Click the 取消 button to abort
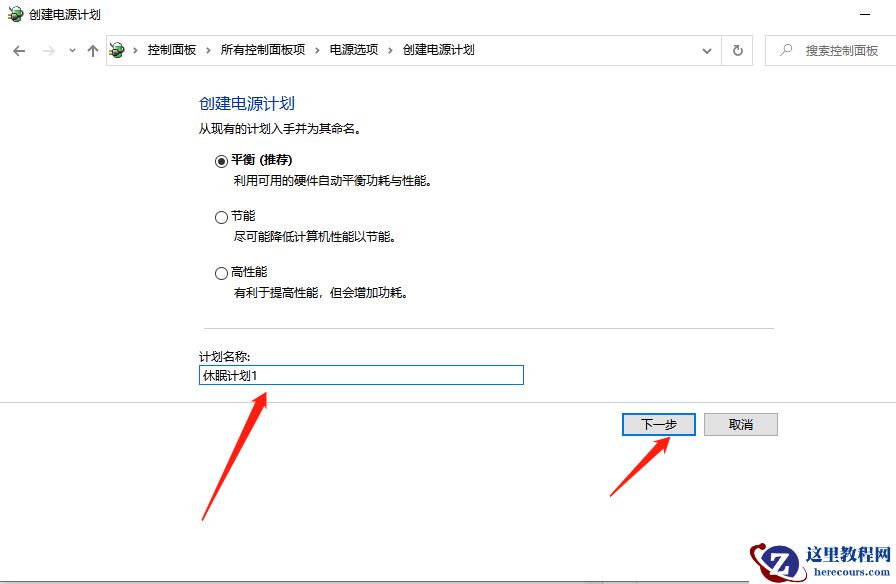Viewport: 896px width, 584px height. point(740,424)
